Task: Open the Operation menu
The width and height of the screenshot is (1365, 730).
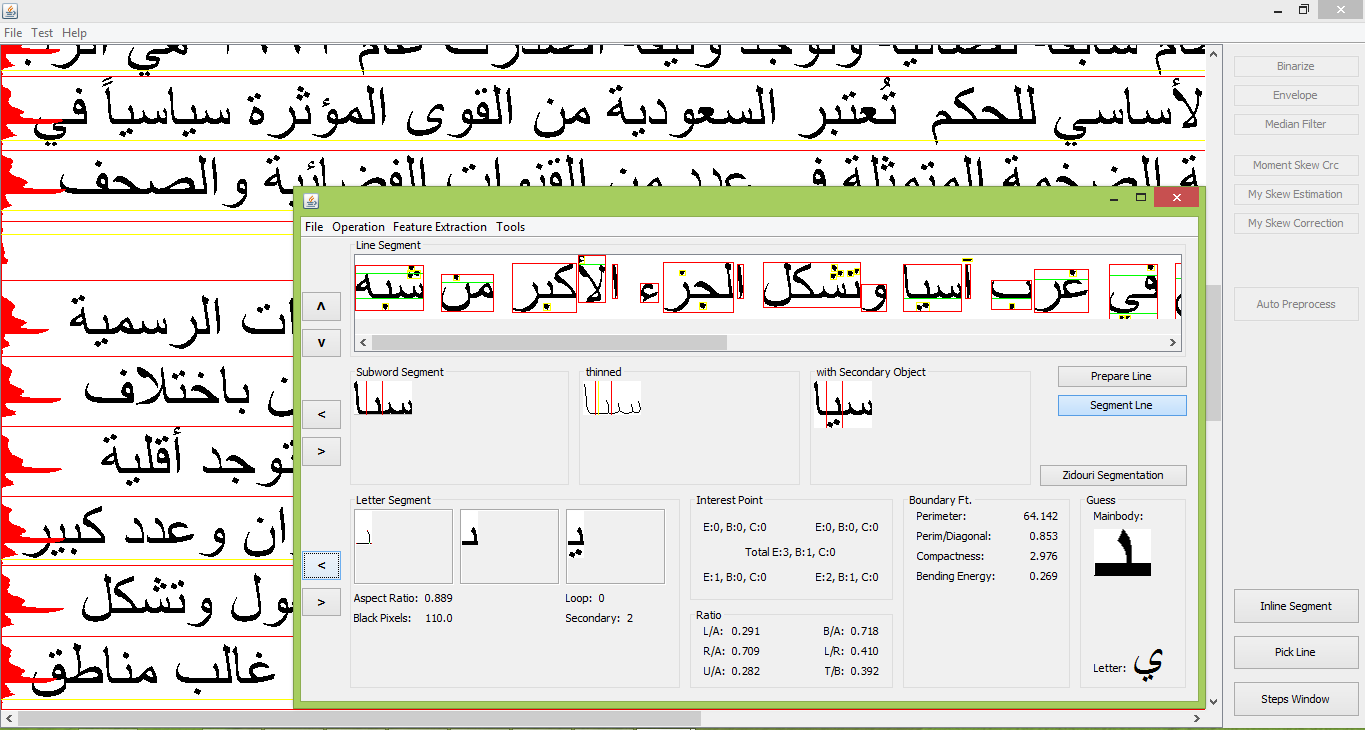Action: (x=358, y=227)
